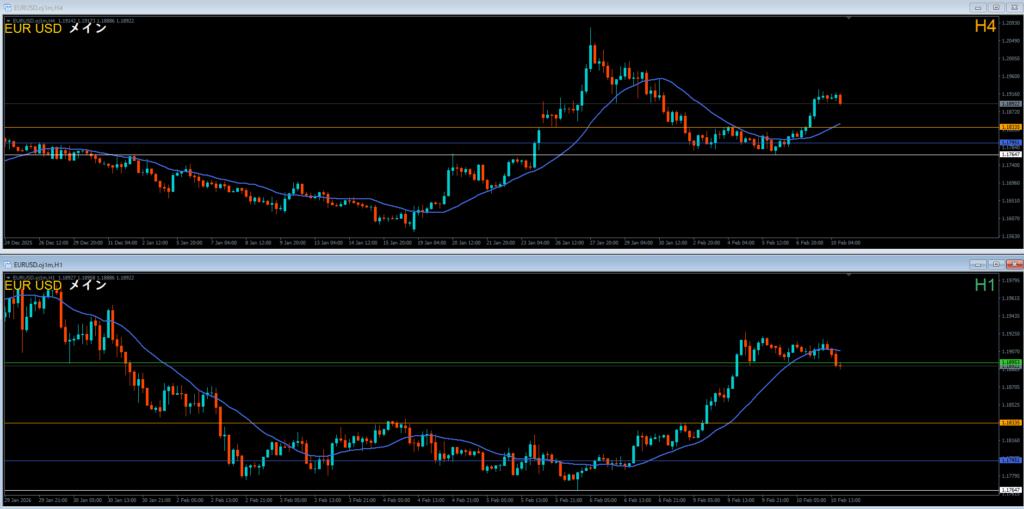Minimize the EURUSD H4 chart window
This screenshot has height=509, width=1024.
coord(978,7)
